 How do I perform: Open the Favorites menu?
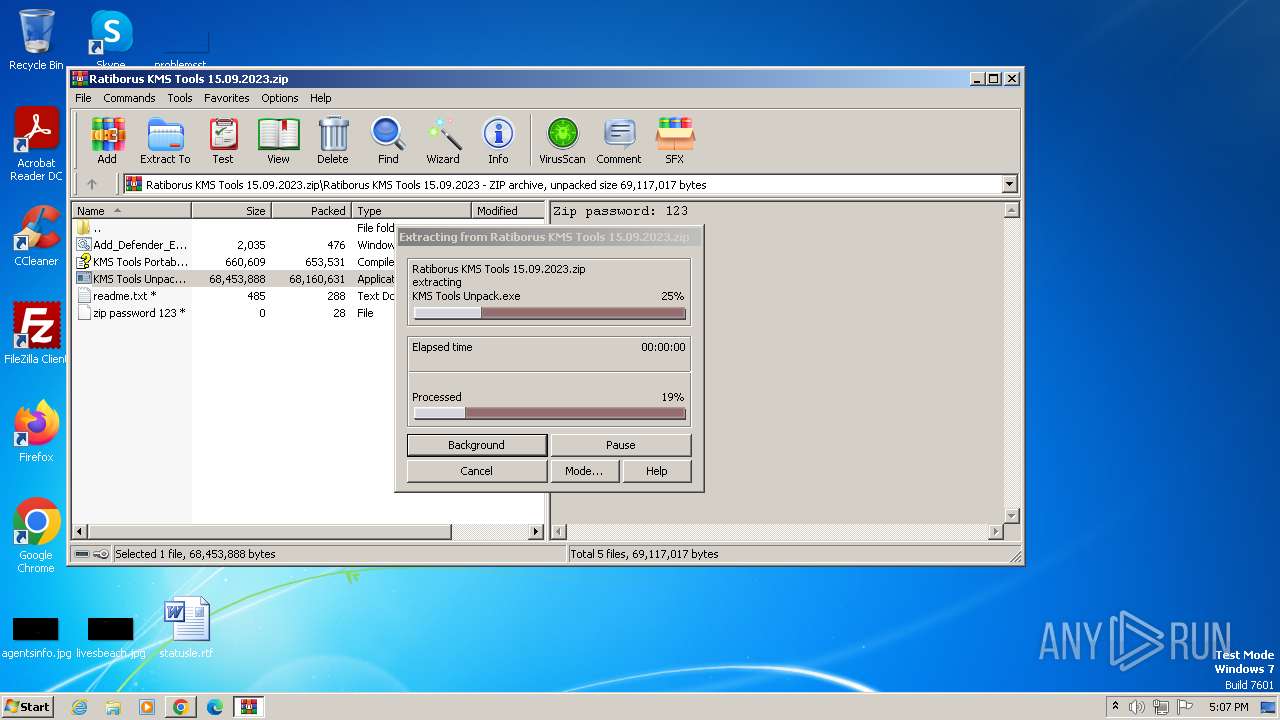[x=227, y=98]
